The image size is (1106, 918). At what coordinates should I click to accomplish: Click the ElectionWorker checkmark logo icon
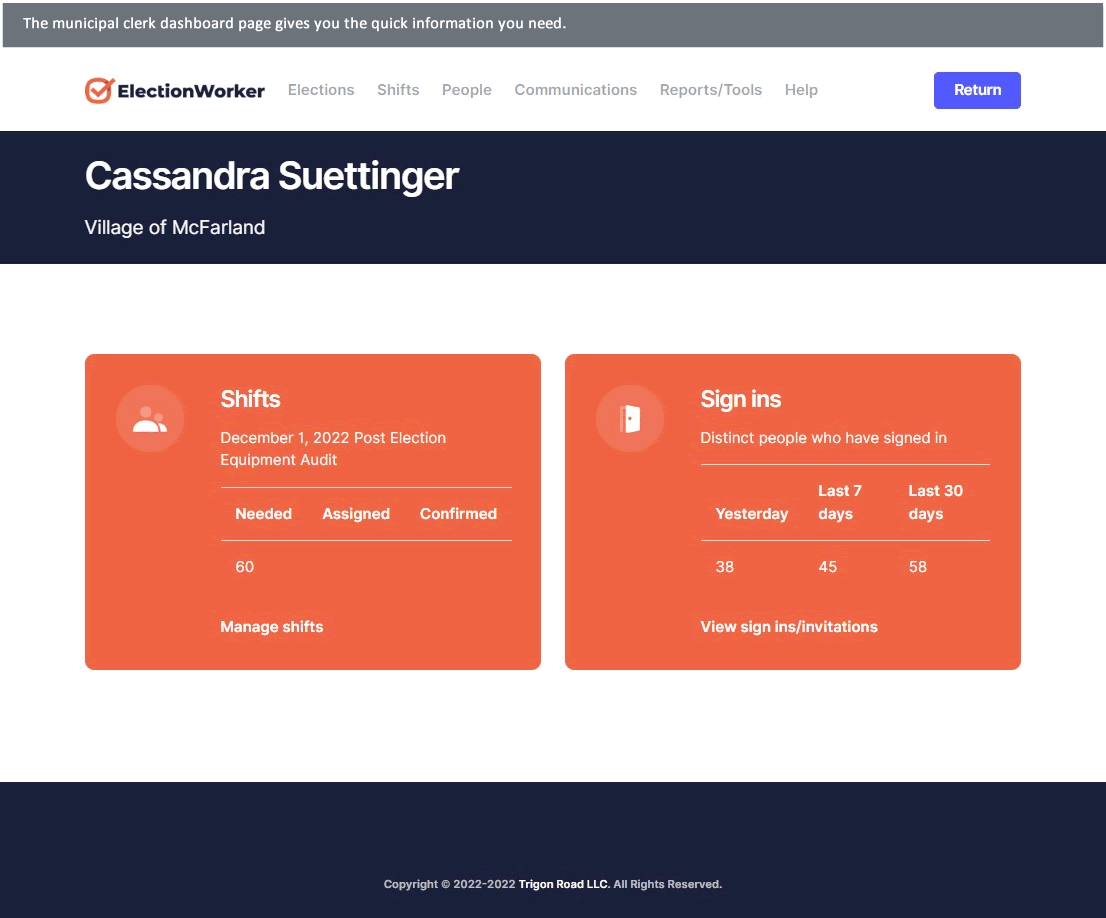(97, 90)
